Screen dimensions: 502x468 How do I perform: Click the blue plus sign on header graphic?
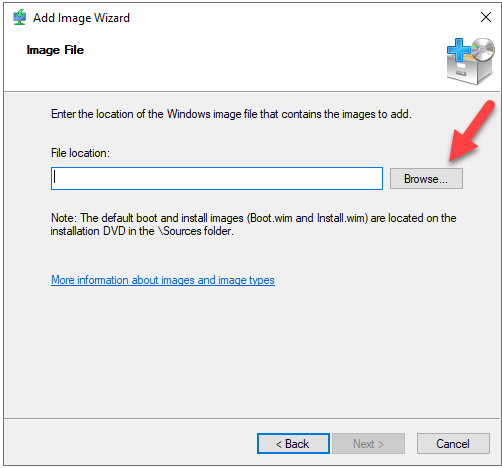point(458,50)
